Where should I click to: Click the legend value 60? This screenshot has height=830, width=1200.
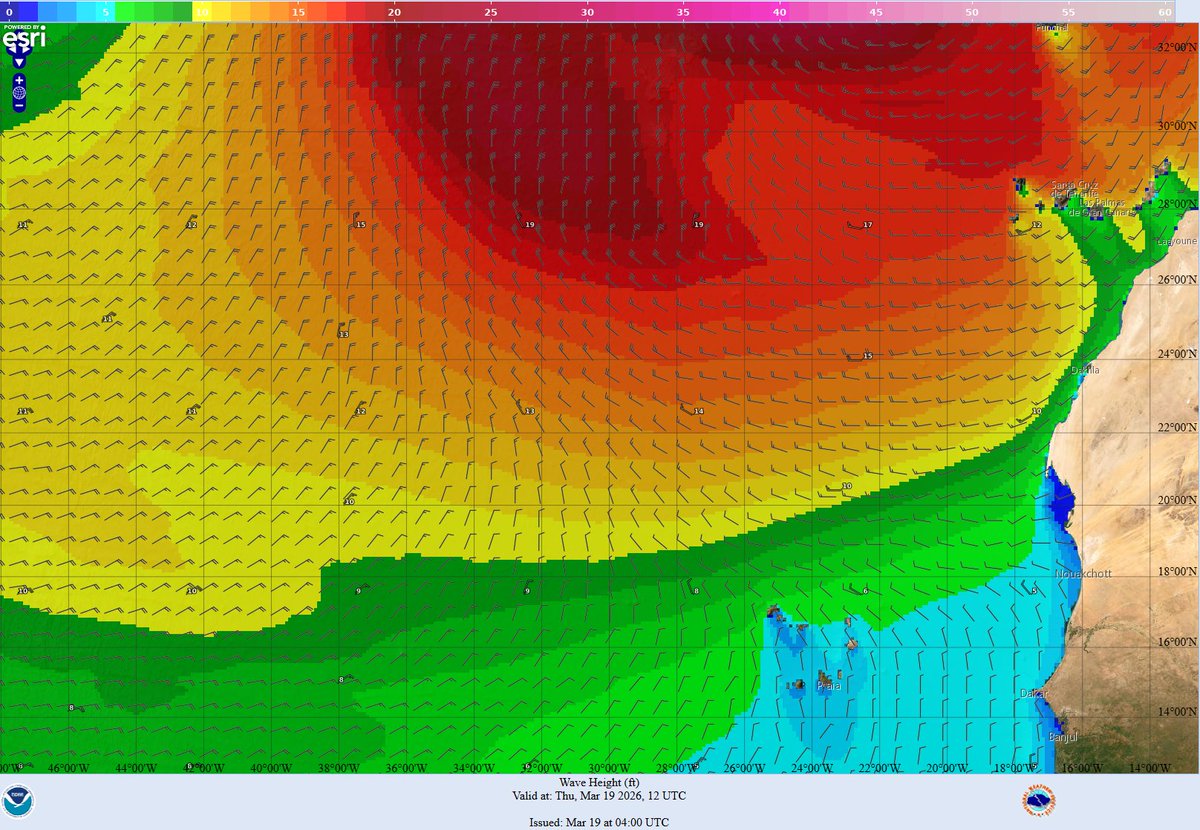coord(1165,12)
